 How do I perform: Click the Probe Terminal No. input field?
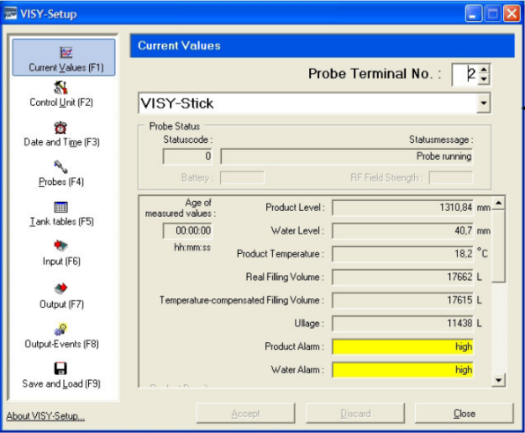coord(465,74)
